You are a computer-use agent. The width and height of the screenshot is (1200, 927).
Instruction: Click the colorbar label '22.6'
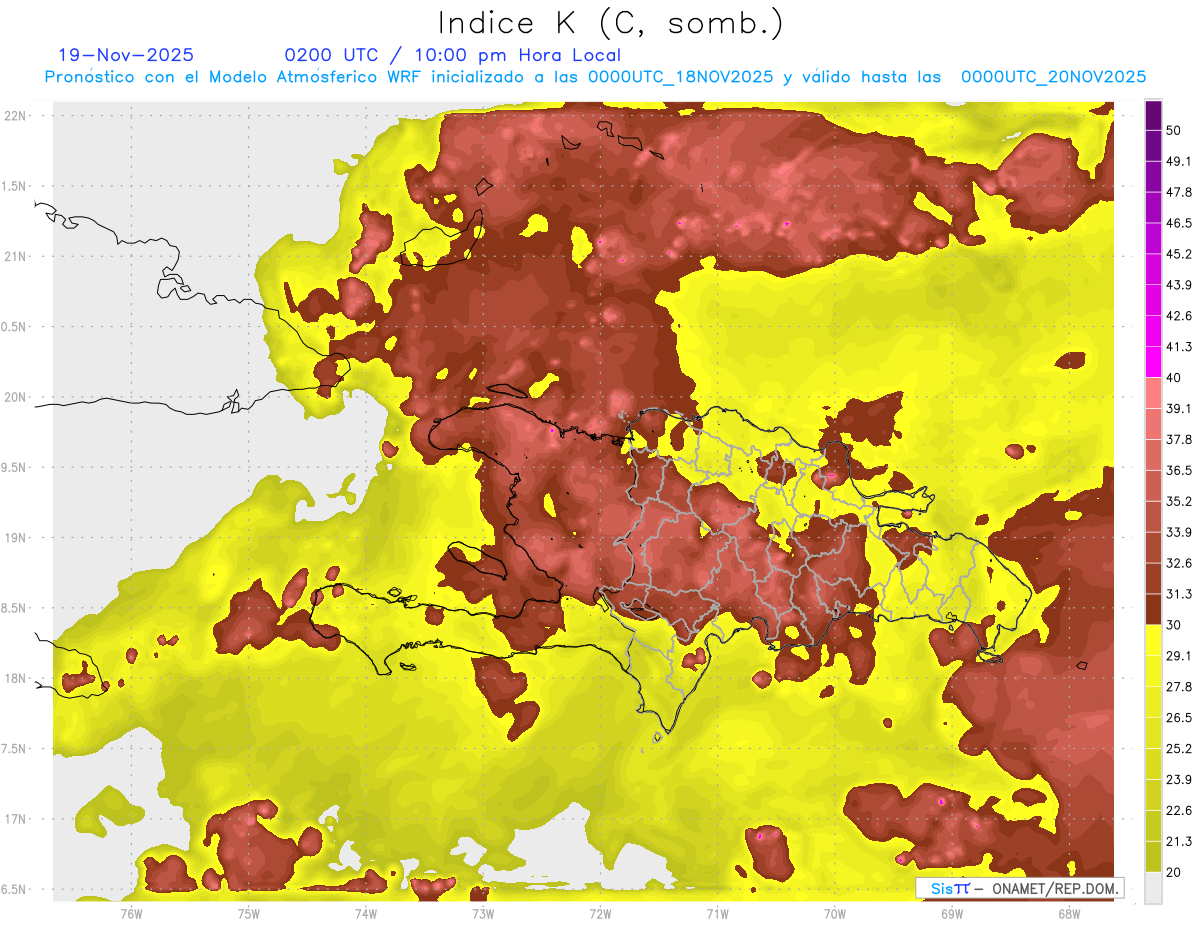coord(1178,811)
